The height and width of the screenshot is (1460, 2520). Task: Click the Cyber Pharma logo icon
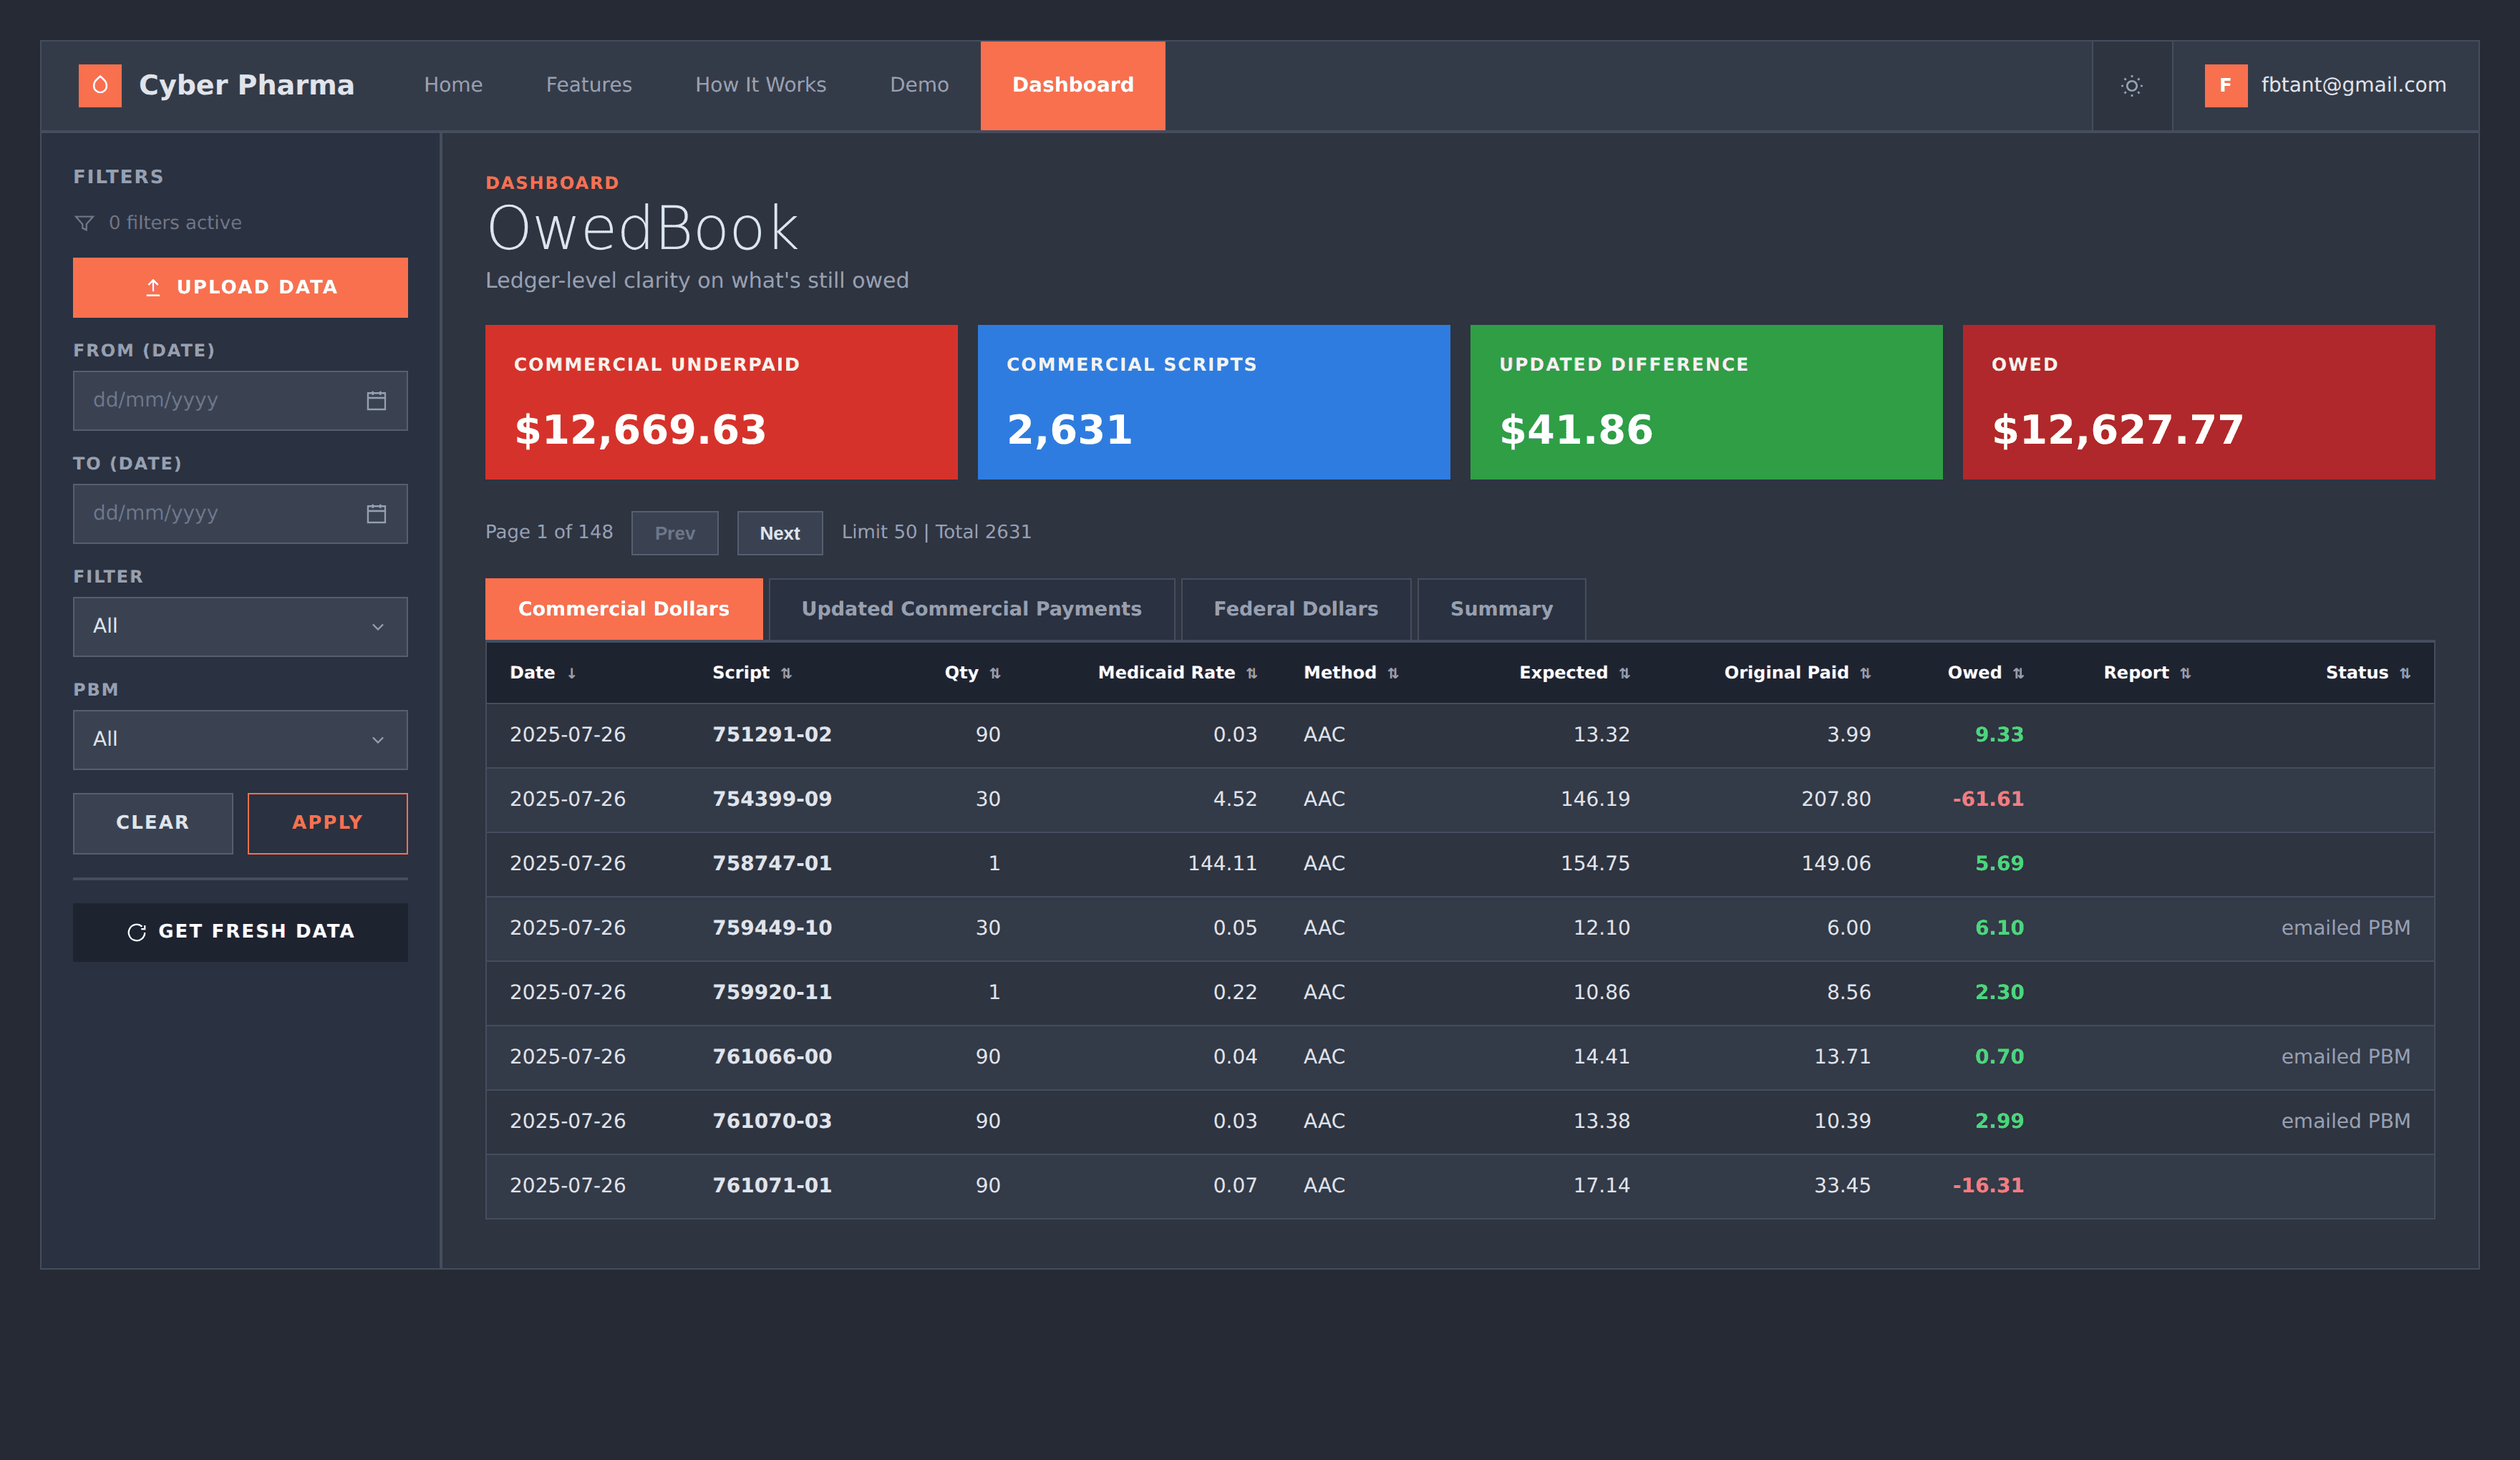coord(100,86)
